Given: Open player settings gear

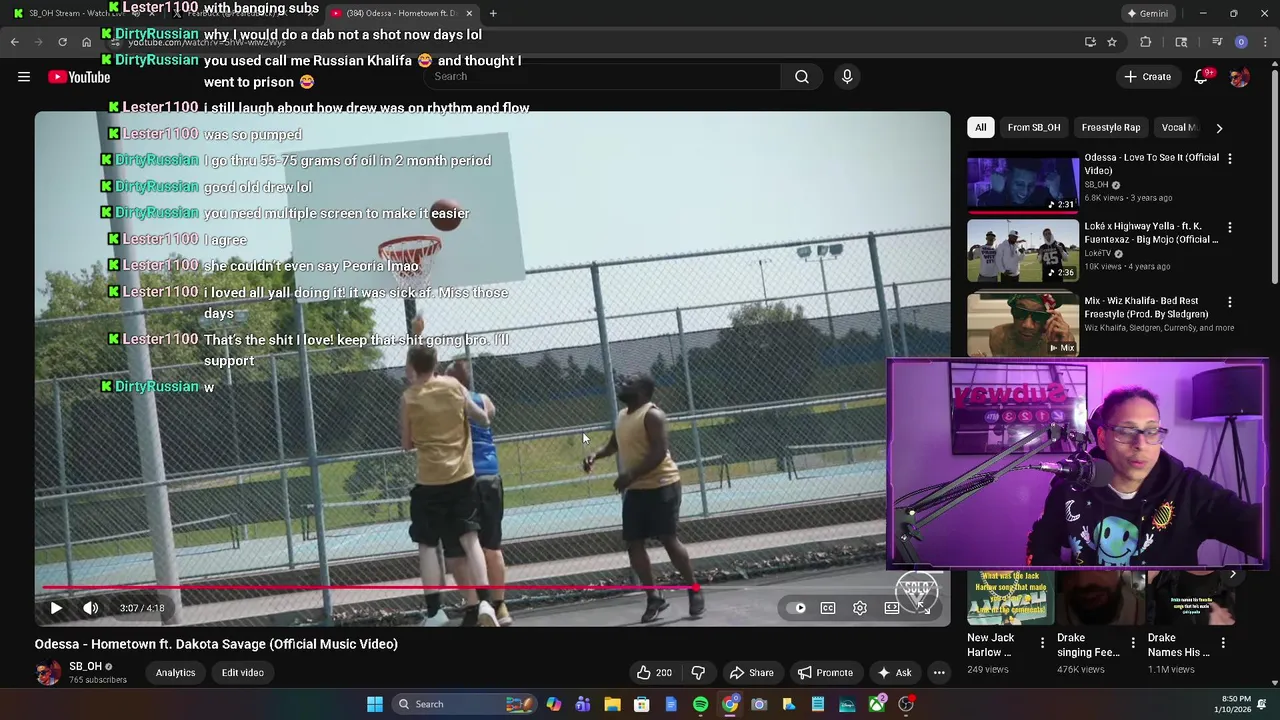Looking at the screenshot, I should (860, 608).
